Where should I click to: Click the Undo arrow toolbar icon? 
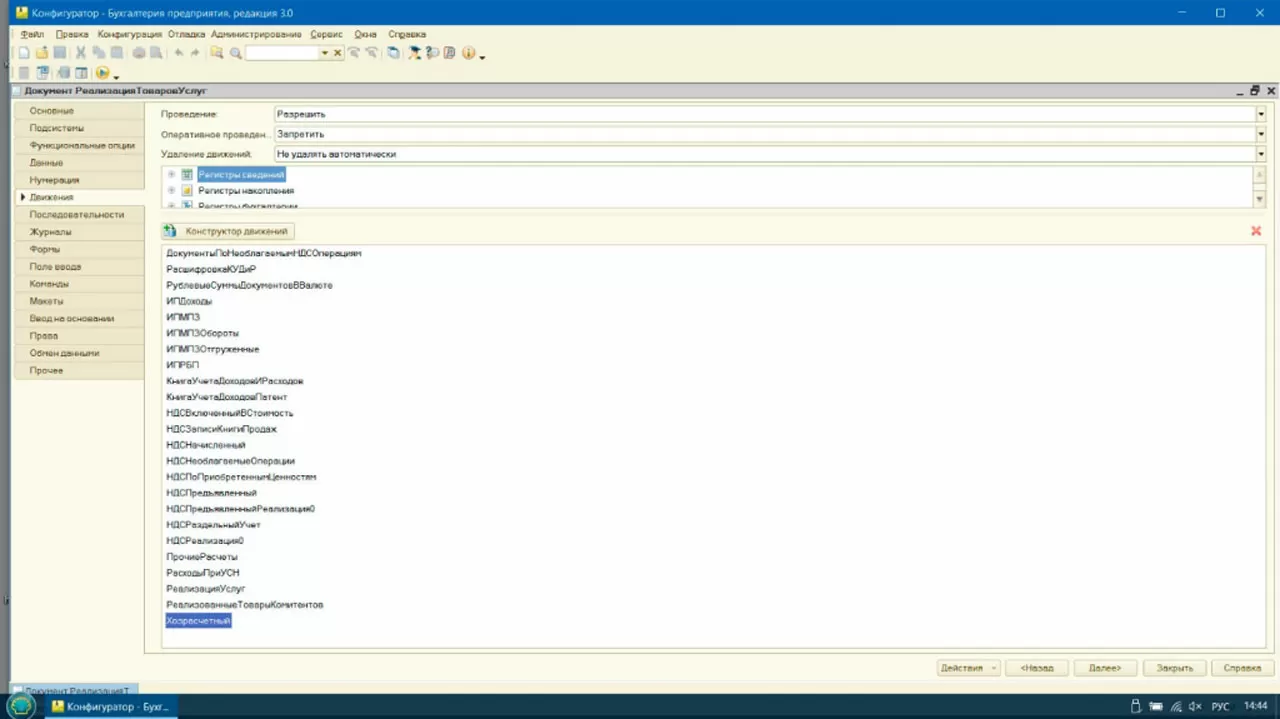point(179,53)
